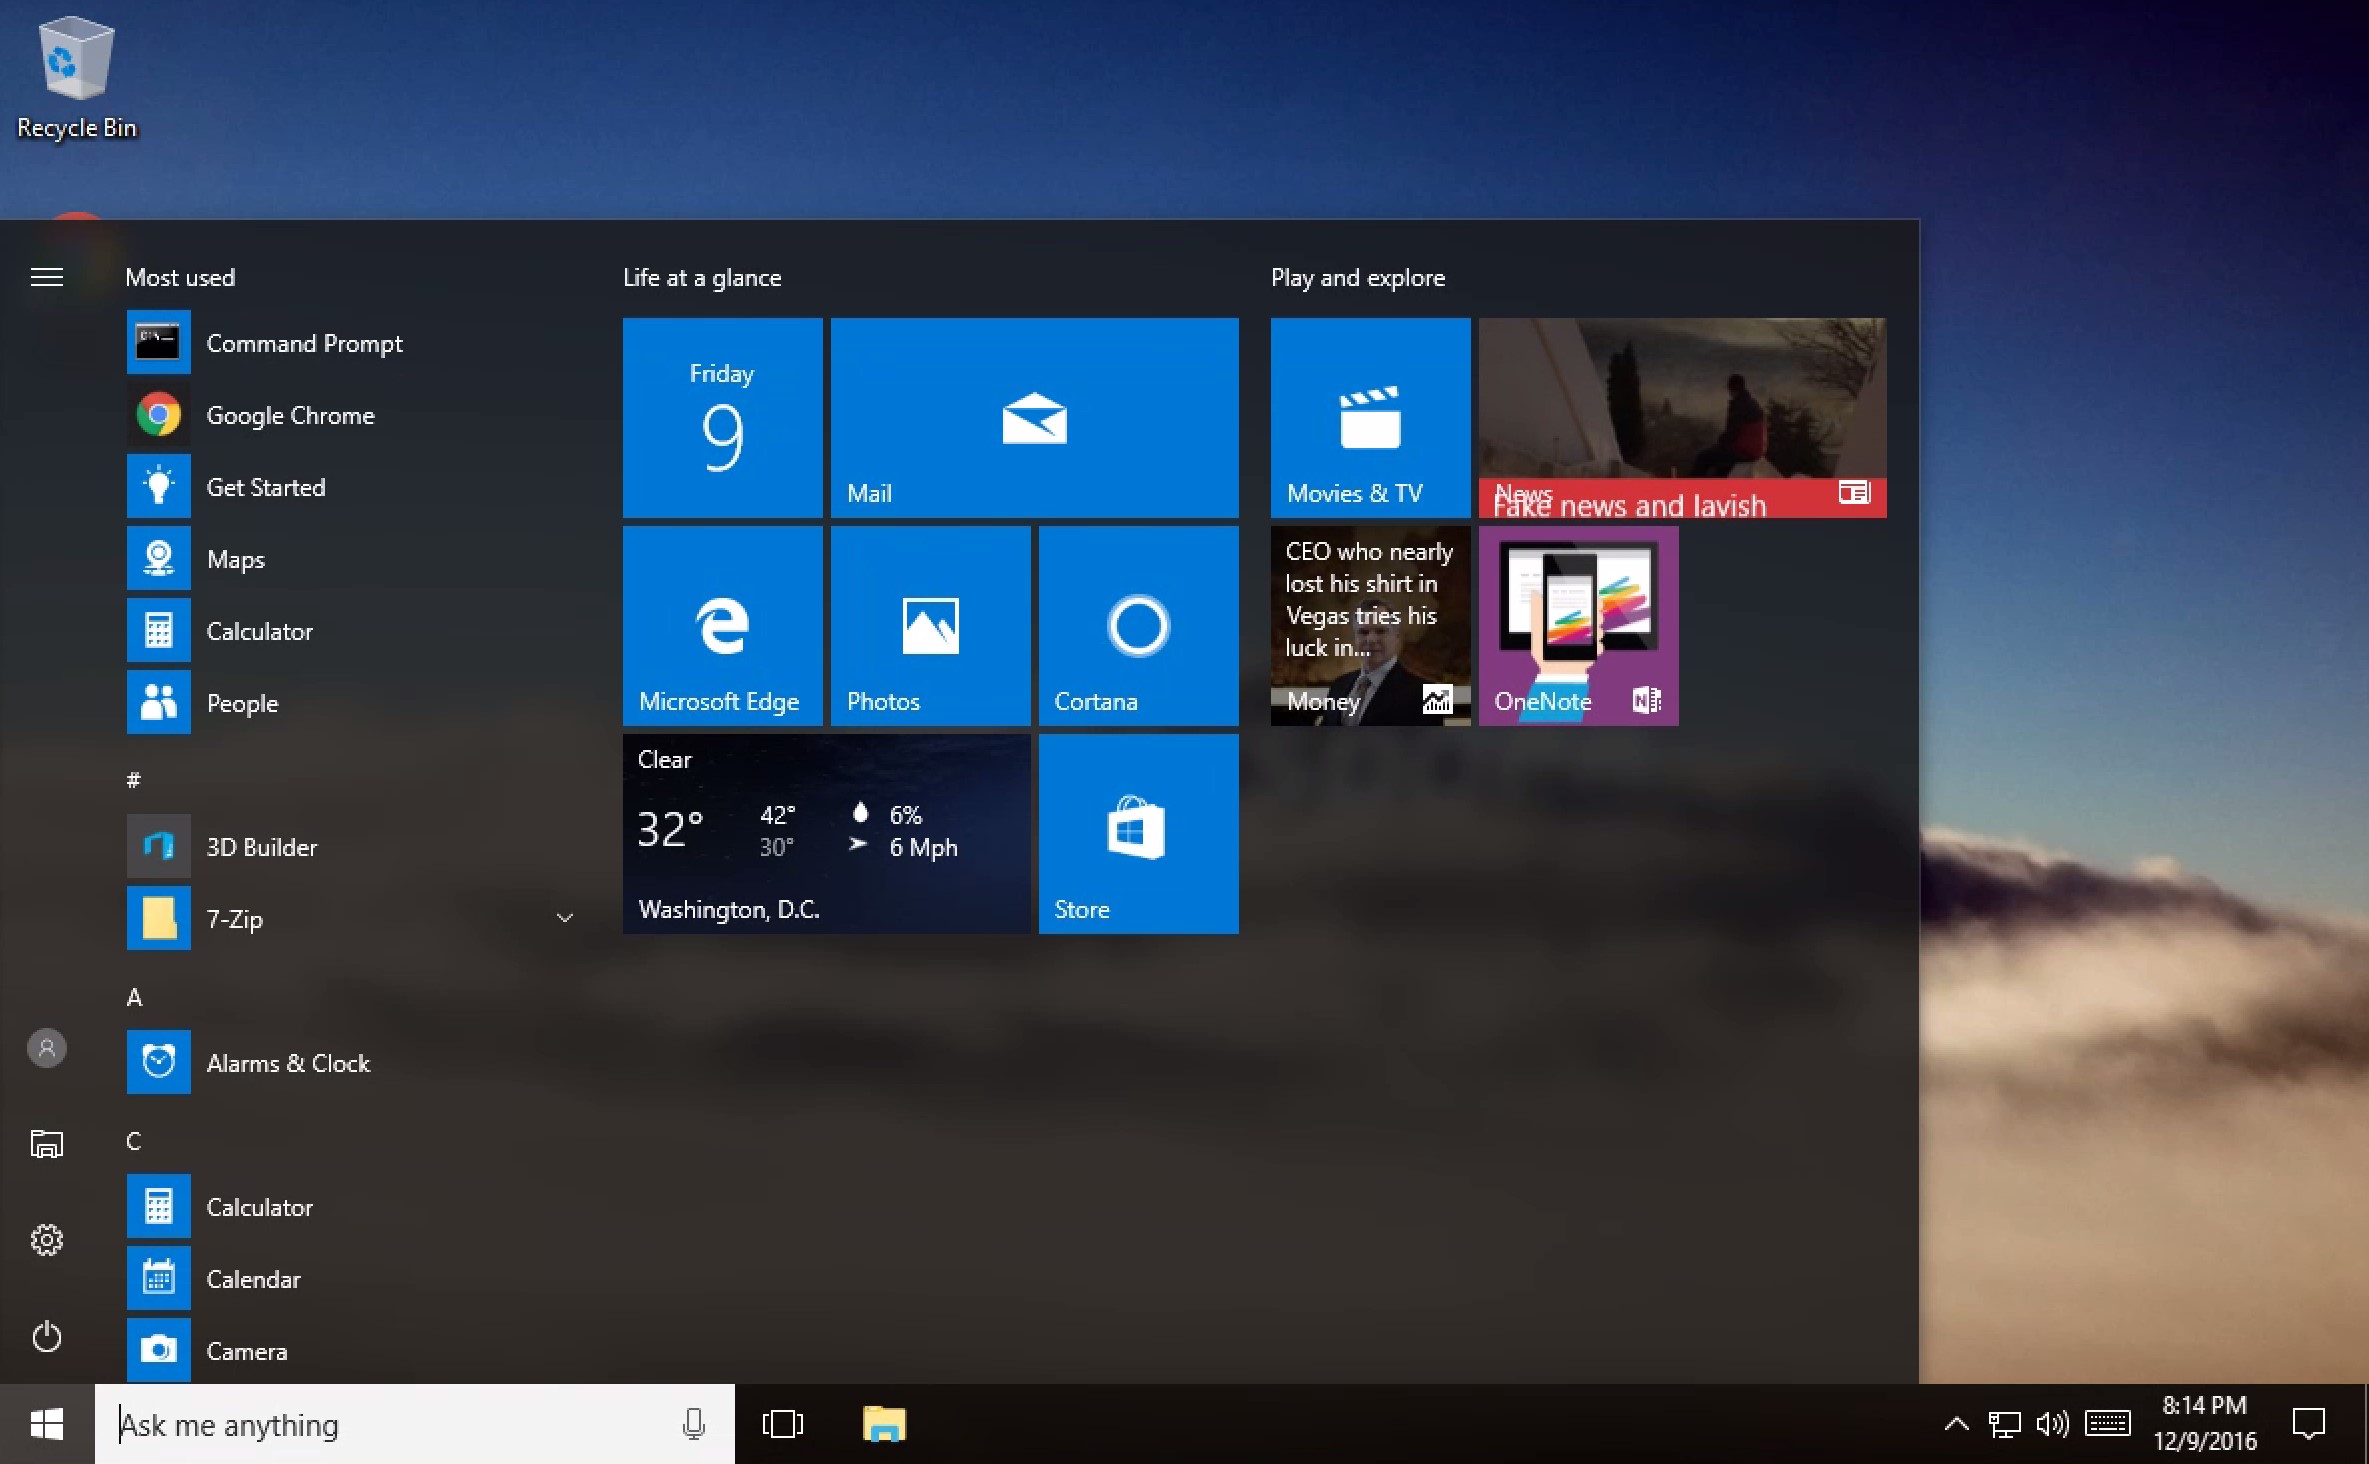Launch Google Chrome from Most used

click(x=290, y=415)
